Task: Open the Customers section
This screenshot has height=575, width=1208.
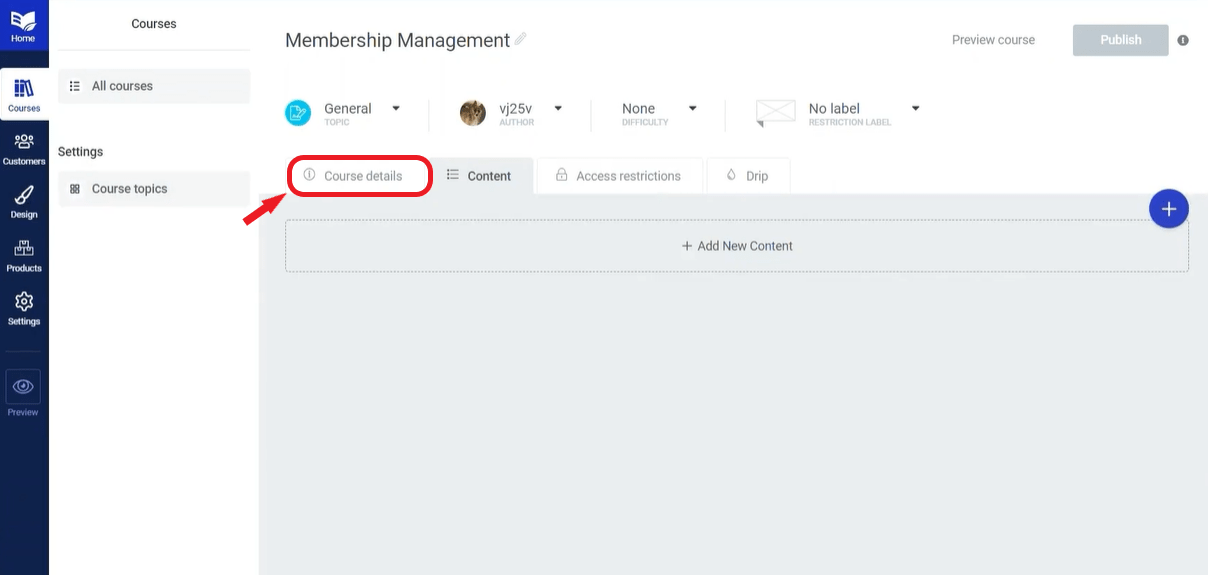Action: coord(24,148)
